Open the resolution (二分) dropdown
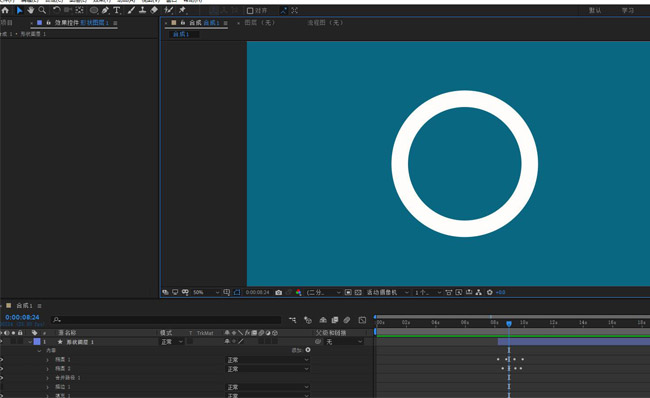This screenshot has width=650, height=398. tap(323, 292)
